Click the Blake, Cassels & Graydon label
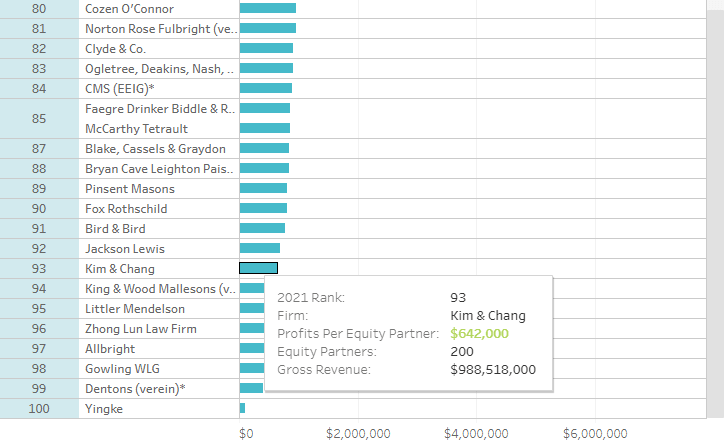The width and height of the screenshot is (726, 444). click(155, 149)
